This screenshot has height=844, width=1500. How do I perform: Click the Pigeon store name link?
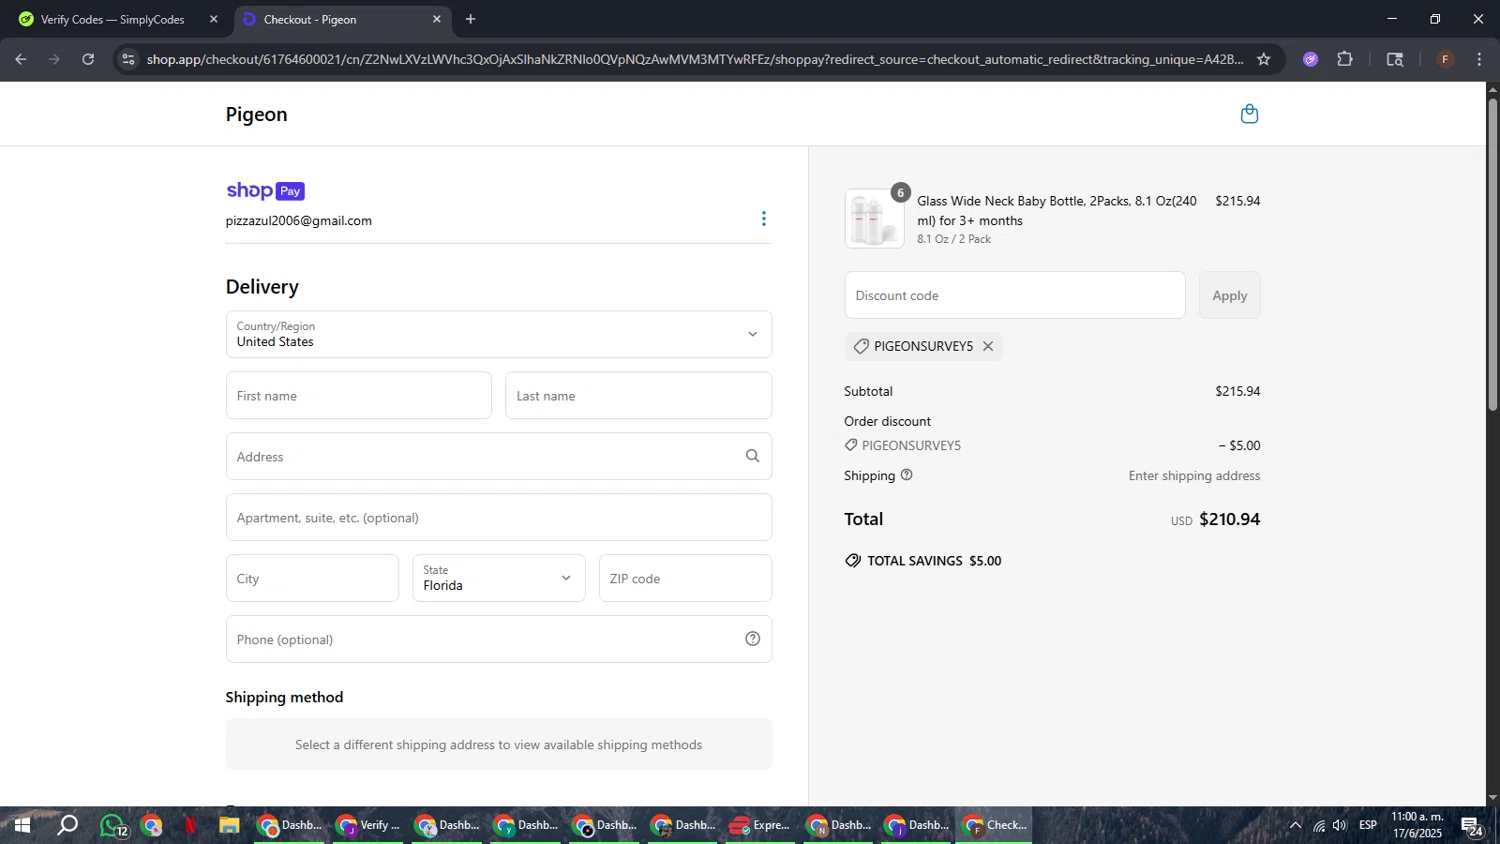point(256,114)
